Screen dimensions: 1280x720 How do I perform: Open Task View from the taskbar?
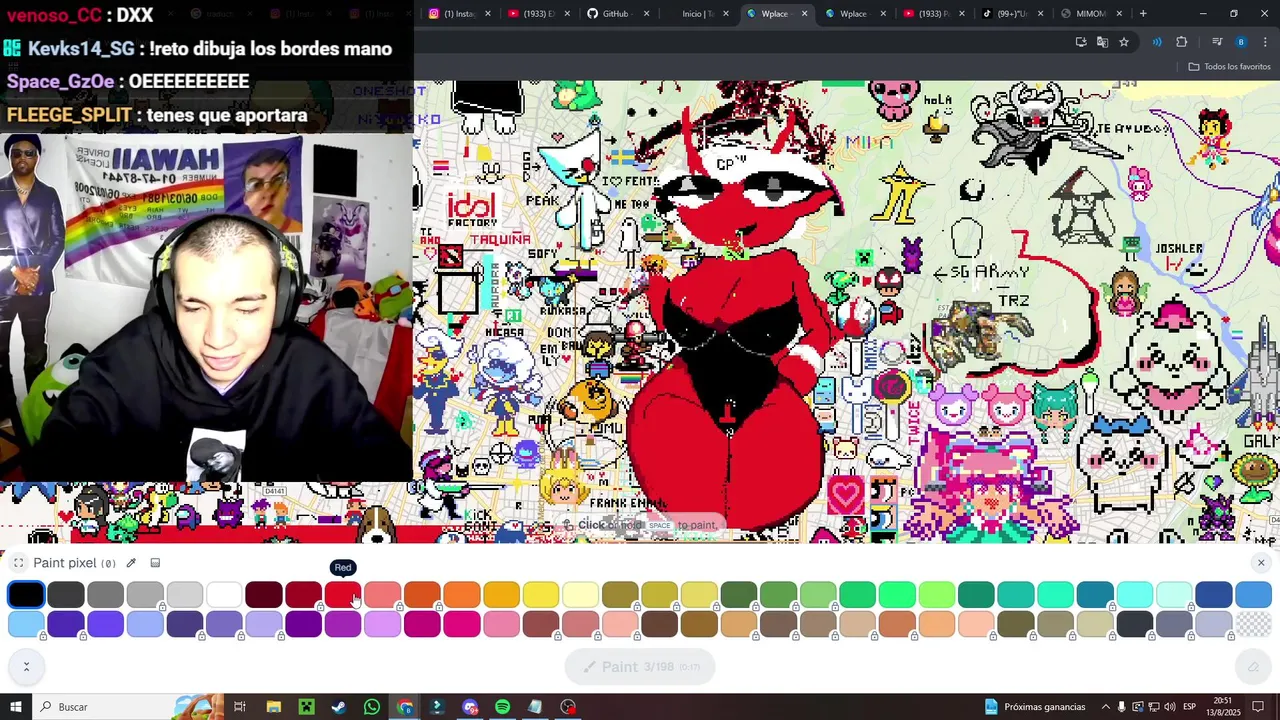(240, 707)
